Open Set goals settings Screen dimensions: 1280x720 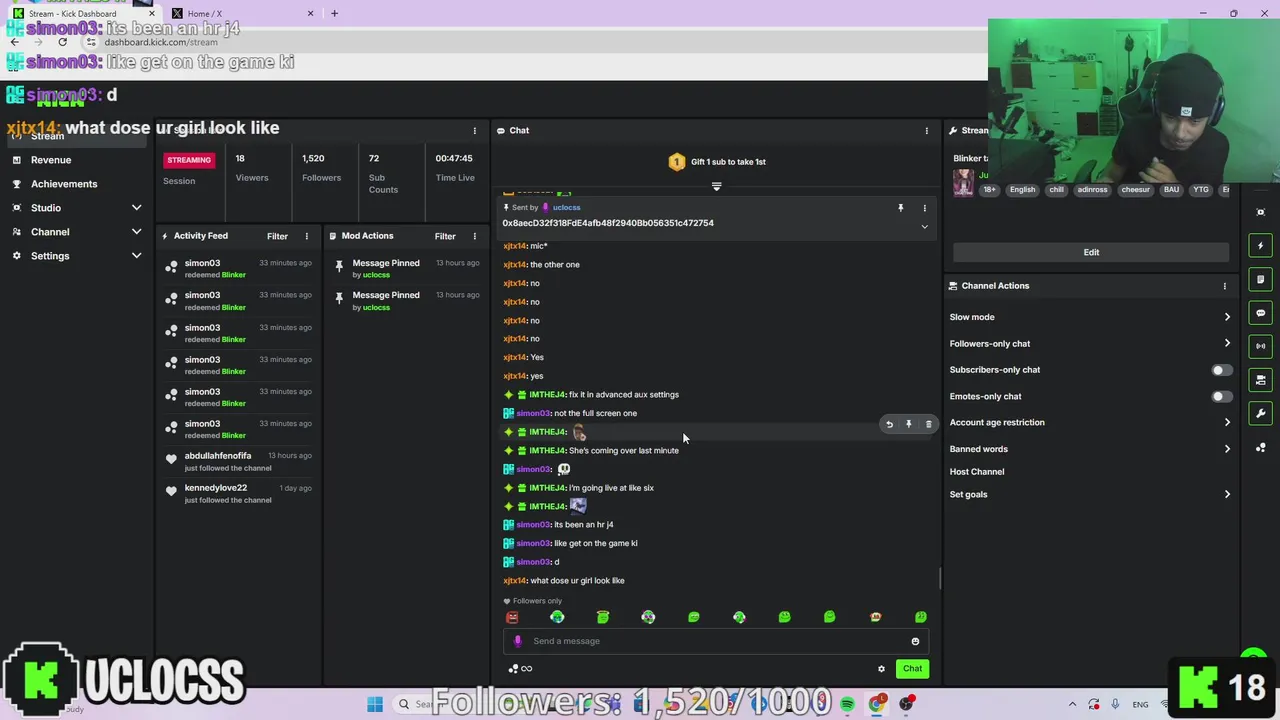(x=1091, y=495)
